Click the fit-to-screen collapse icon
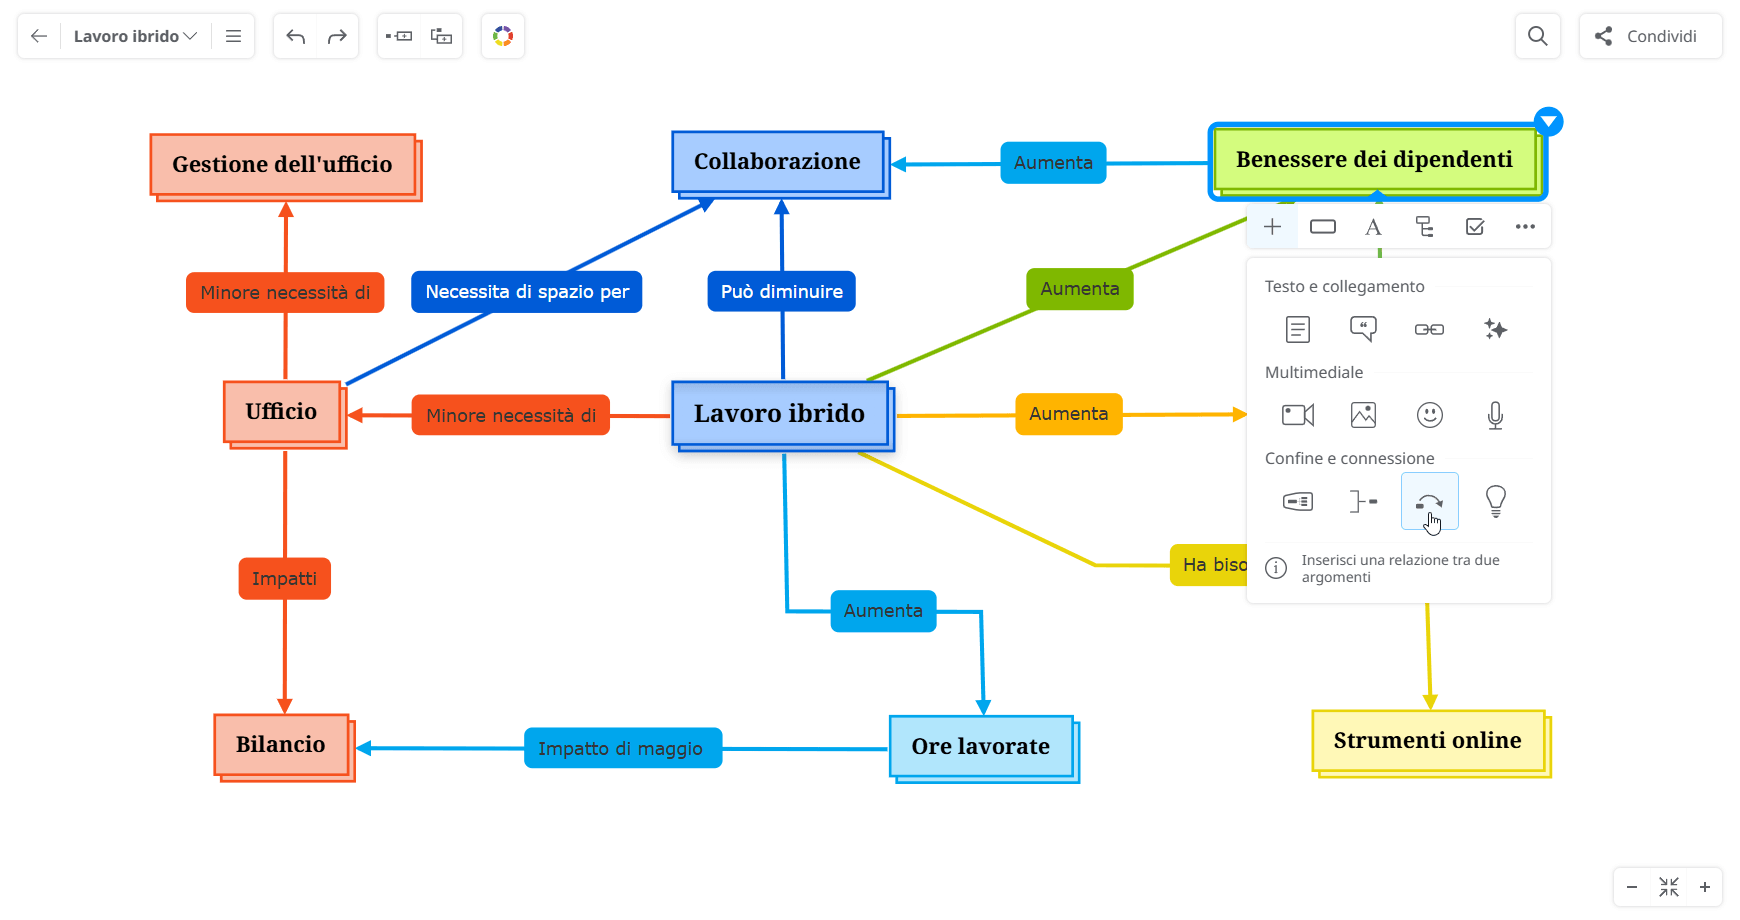Viewport: 1740px width, 920px height. click(1669, 887)
